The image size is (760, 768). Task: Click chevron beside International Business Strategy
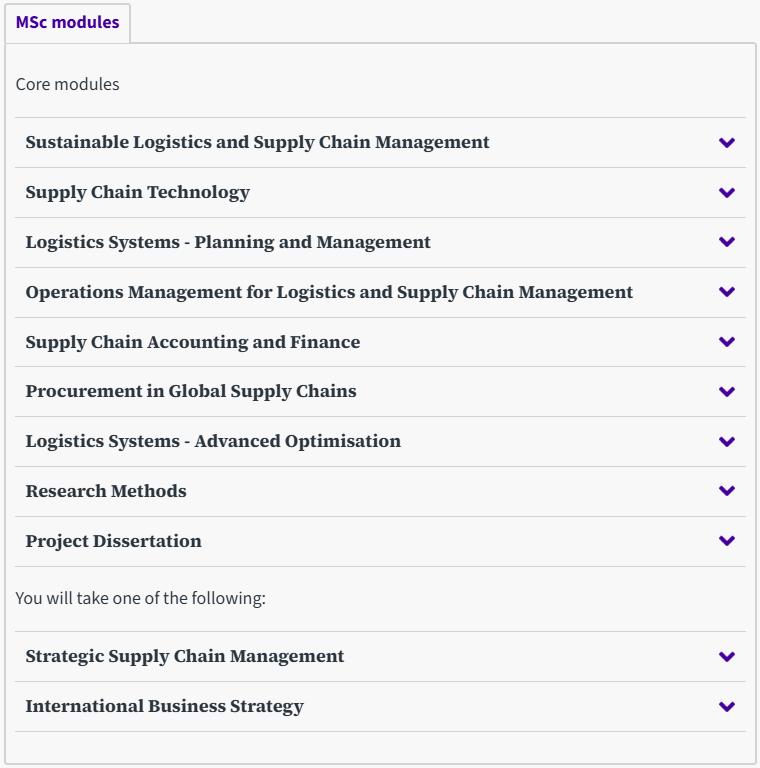727,707
